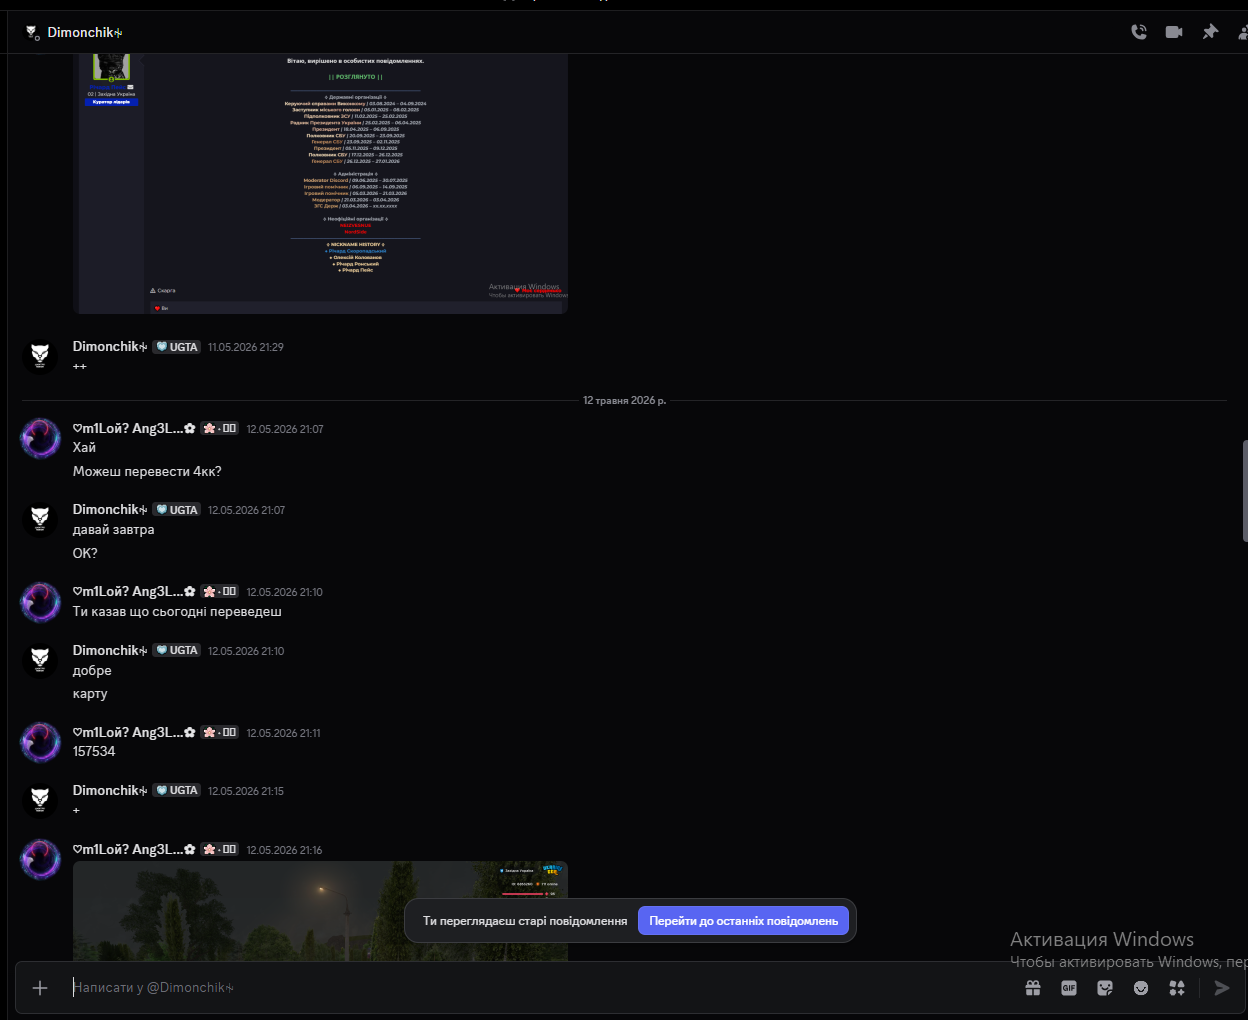Open pinned messages
The image size is (1248, 1020).
pyautogui.click(x=1210, y=32)
